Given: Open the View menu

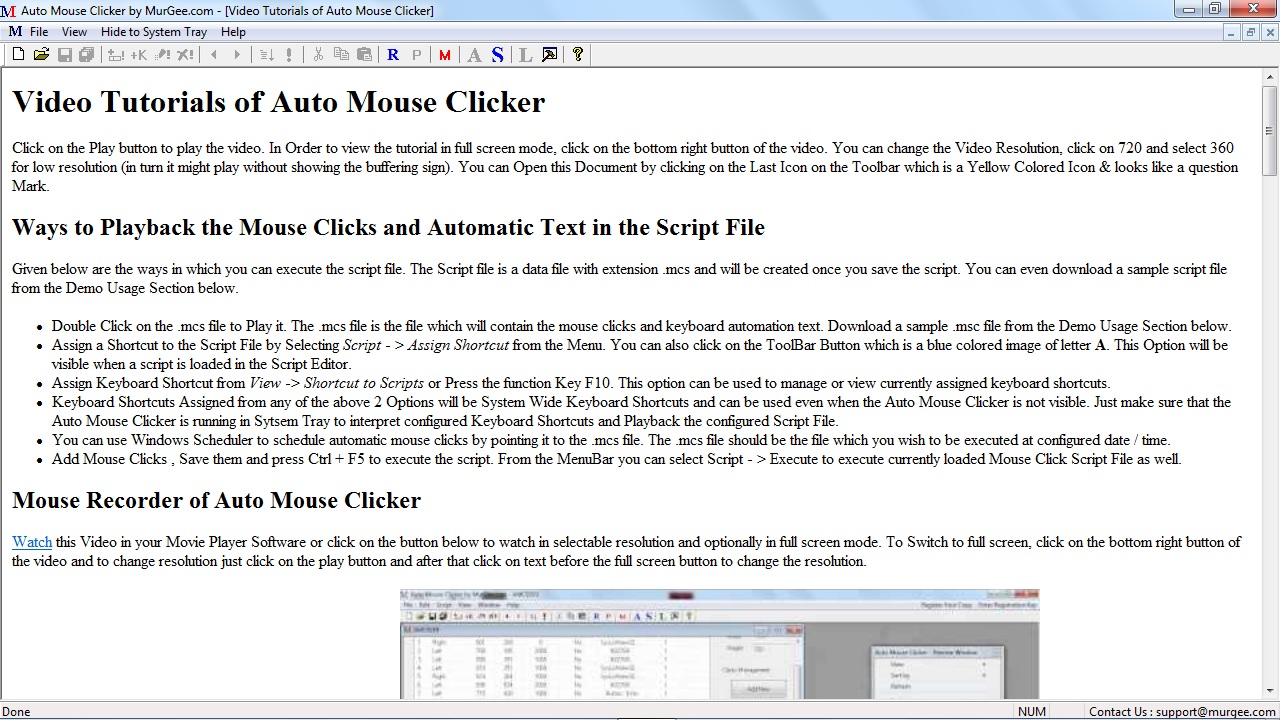Looking at the screenshot, I should (75, 32).
